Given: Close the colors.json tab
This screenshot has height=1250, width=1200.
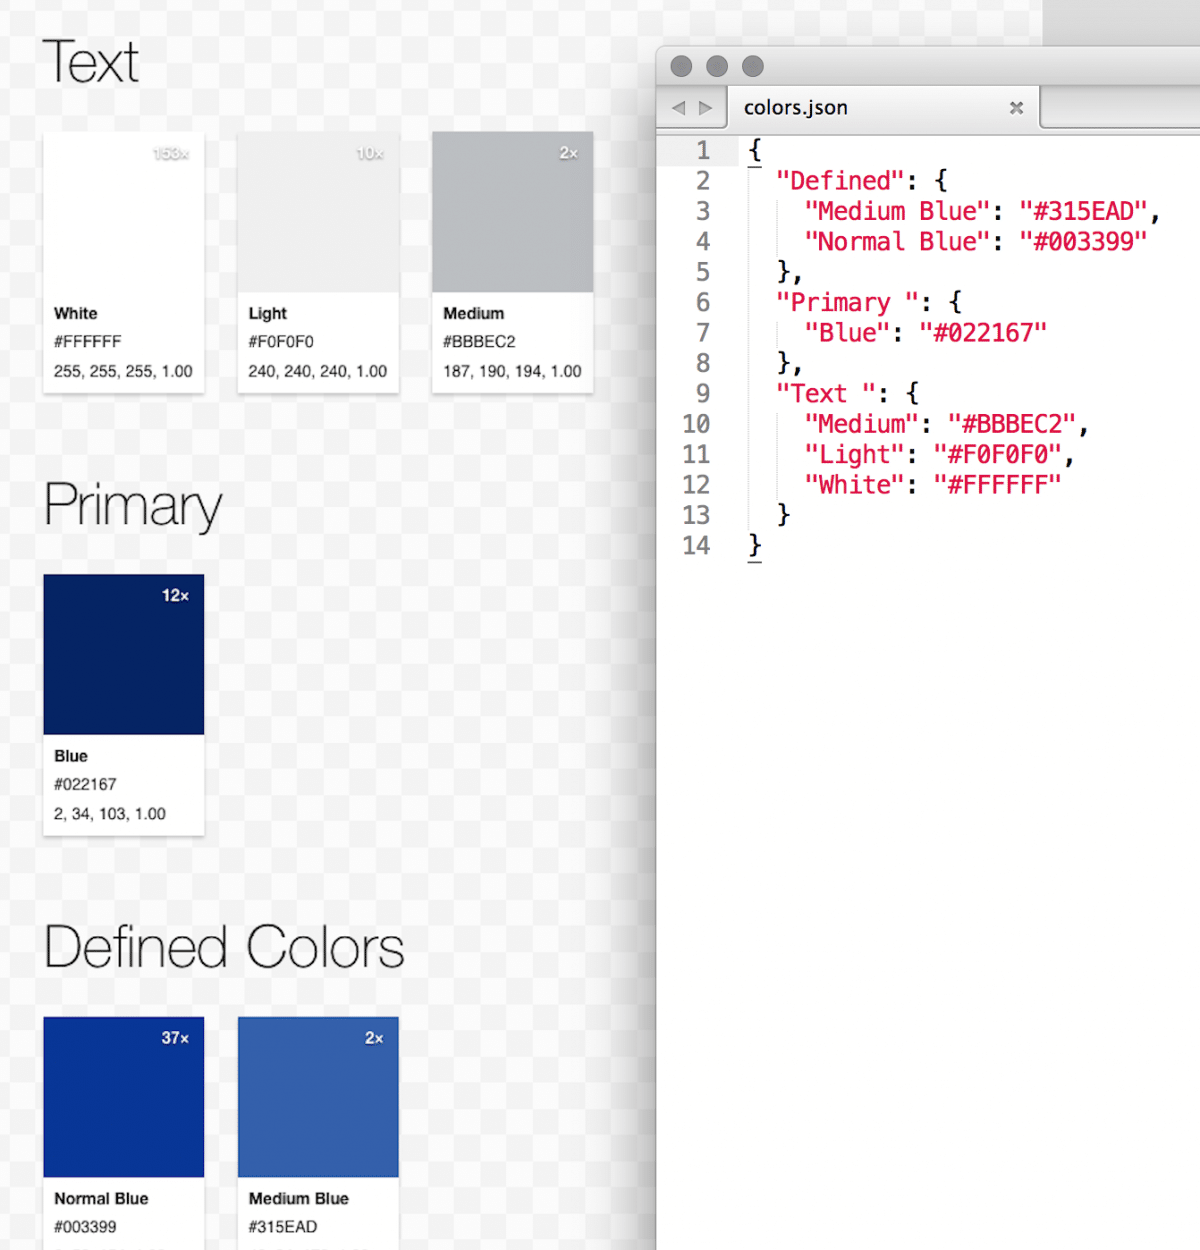Looking at the screenshot, I should (x=1016, y=107).
